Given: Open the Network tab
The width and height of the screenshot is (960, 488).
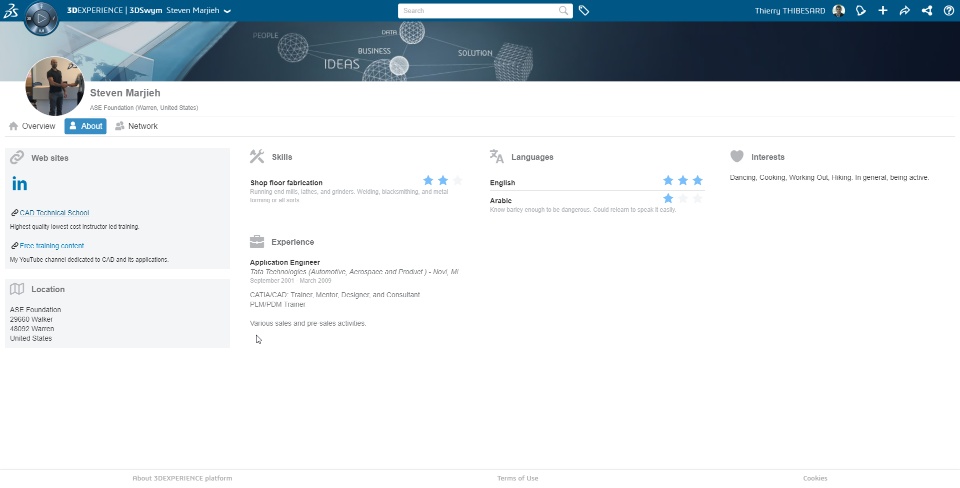Looking at the screenshot, I should coord(136,126).
